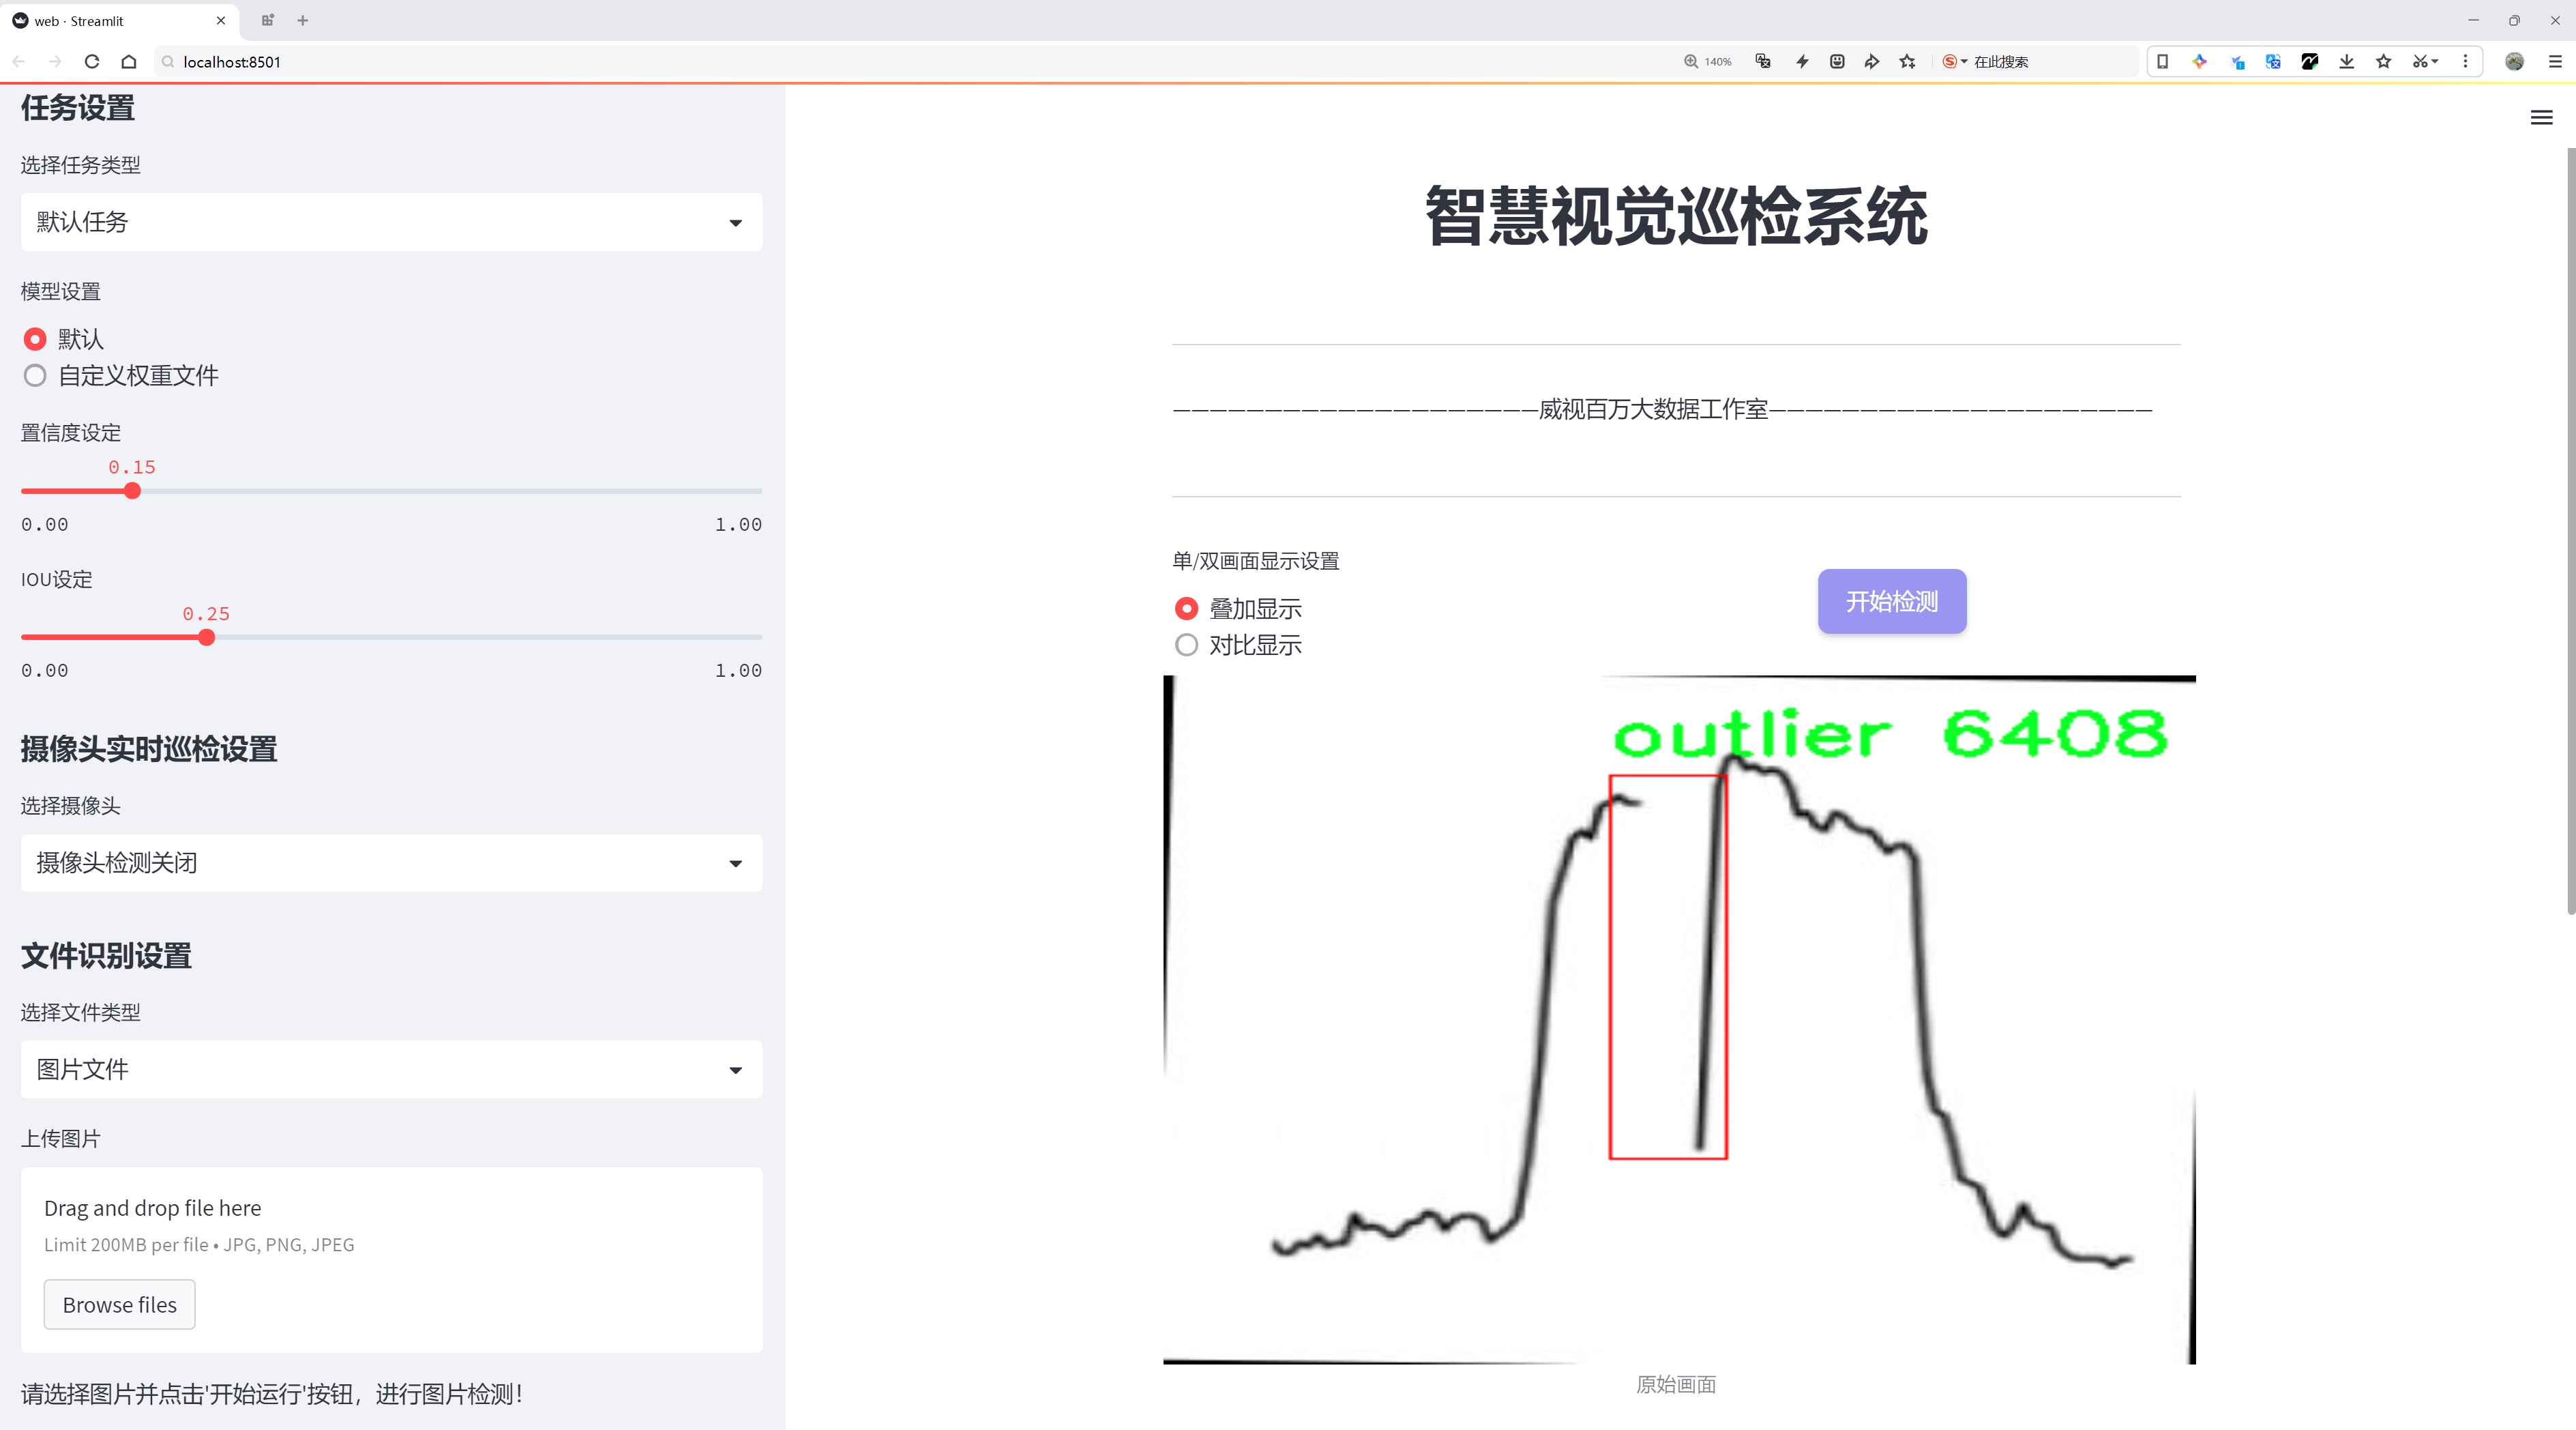The width and height of the screenshot is (2576, 1430).
Task: Click the add-to-favorites star-plus icon
Action: [x=1908, y=62]
